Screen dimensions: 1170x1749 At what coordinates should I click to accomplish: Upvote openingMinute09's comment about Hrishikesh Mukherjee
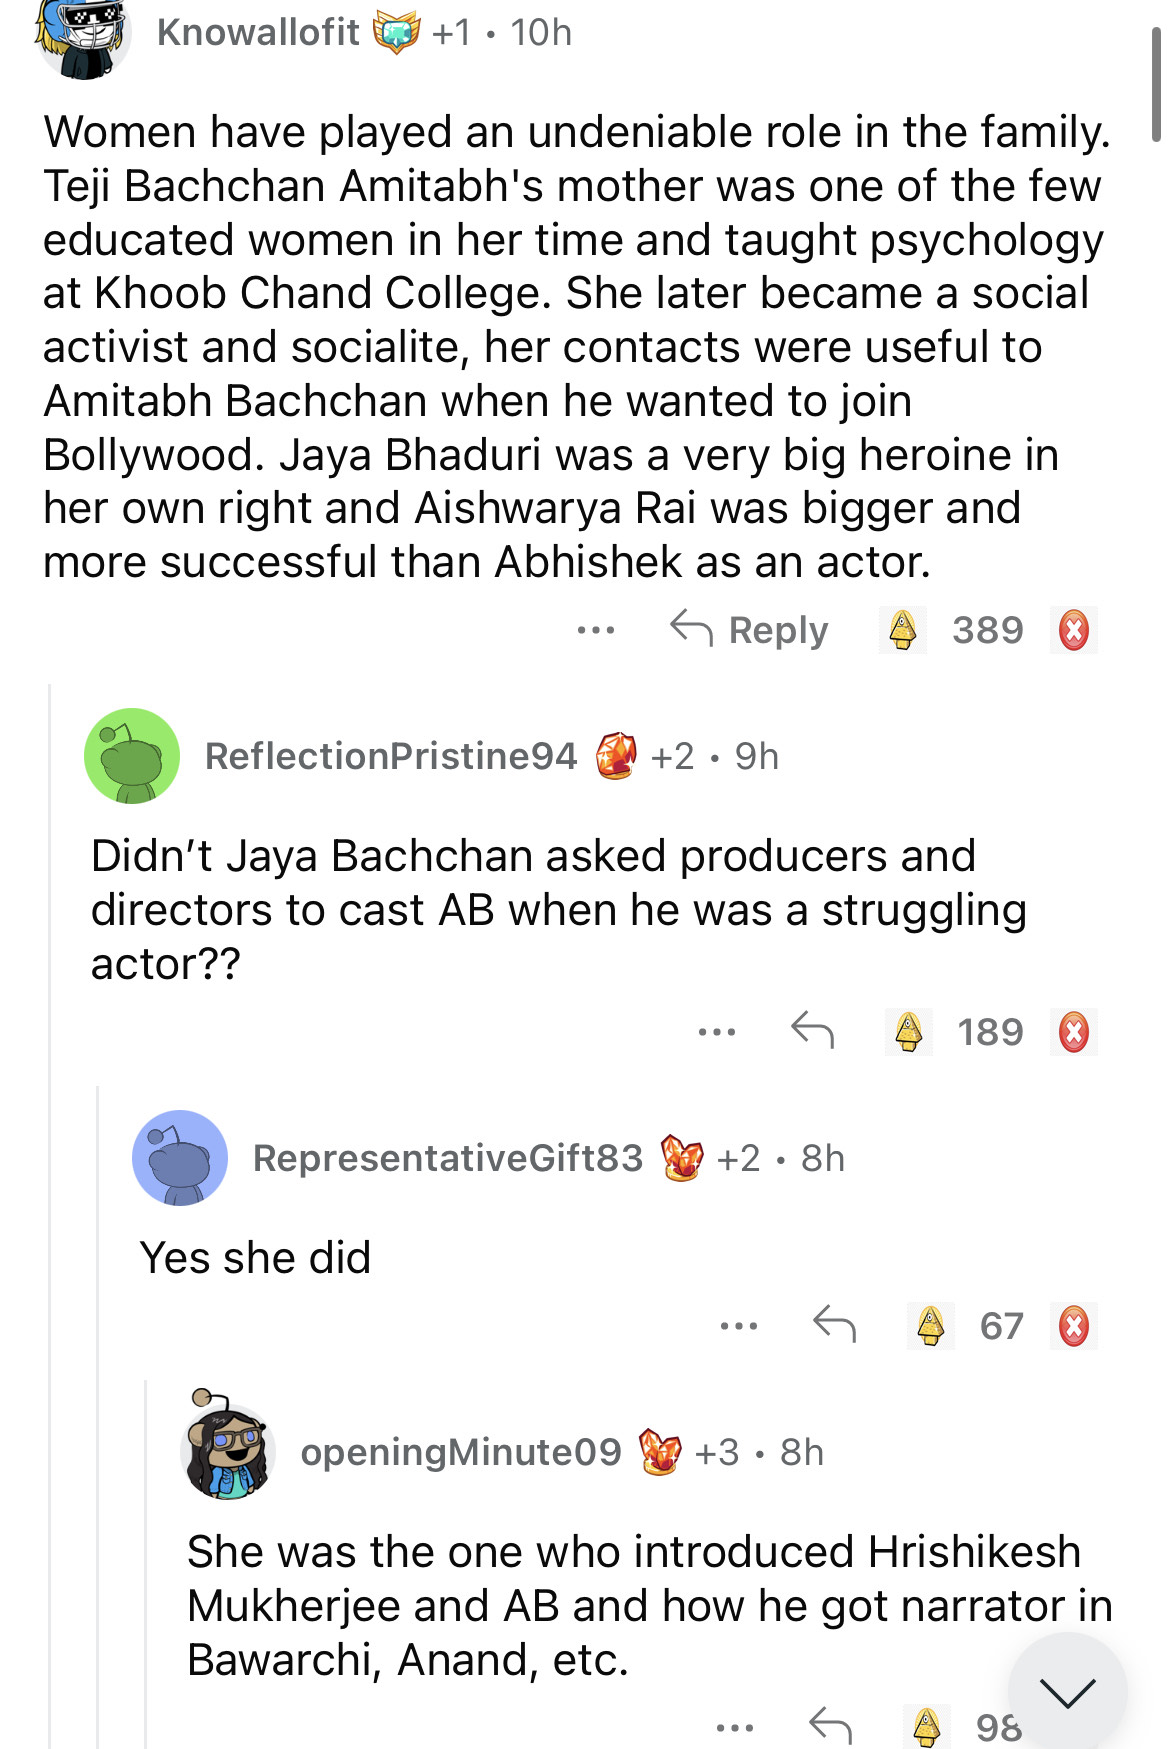pyautogui.click(x=927, y=1725)
